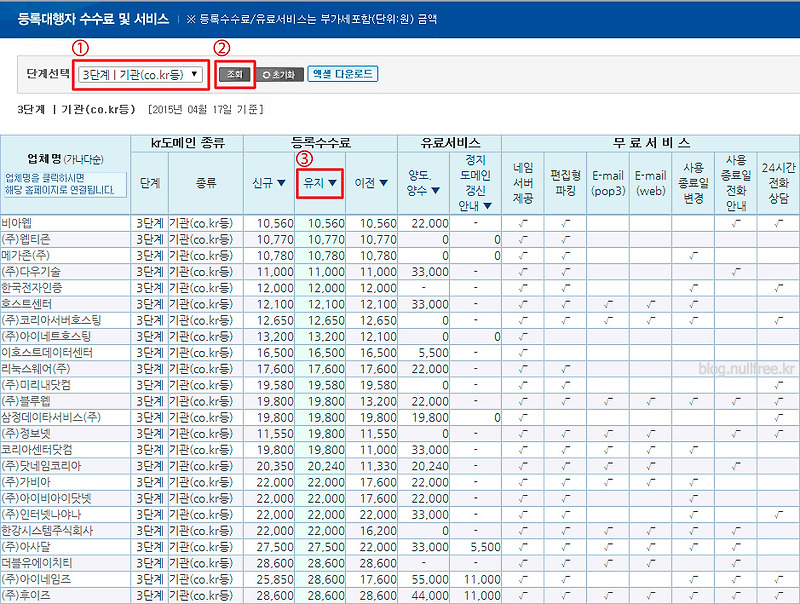Click the E-mail (web) column header
800x604 pixels.
click(x=651, y=183)
